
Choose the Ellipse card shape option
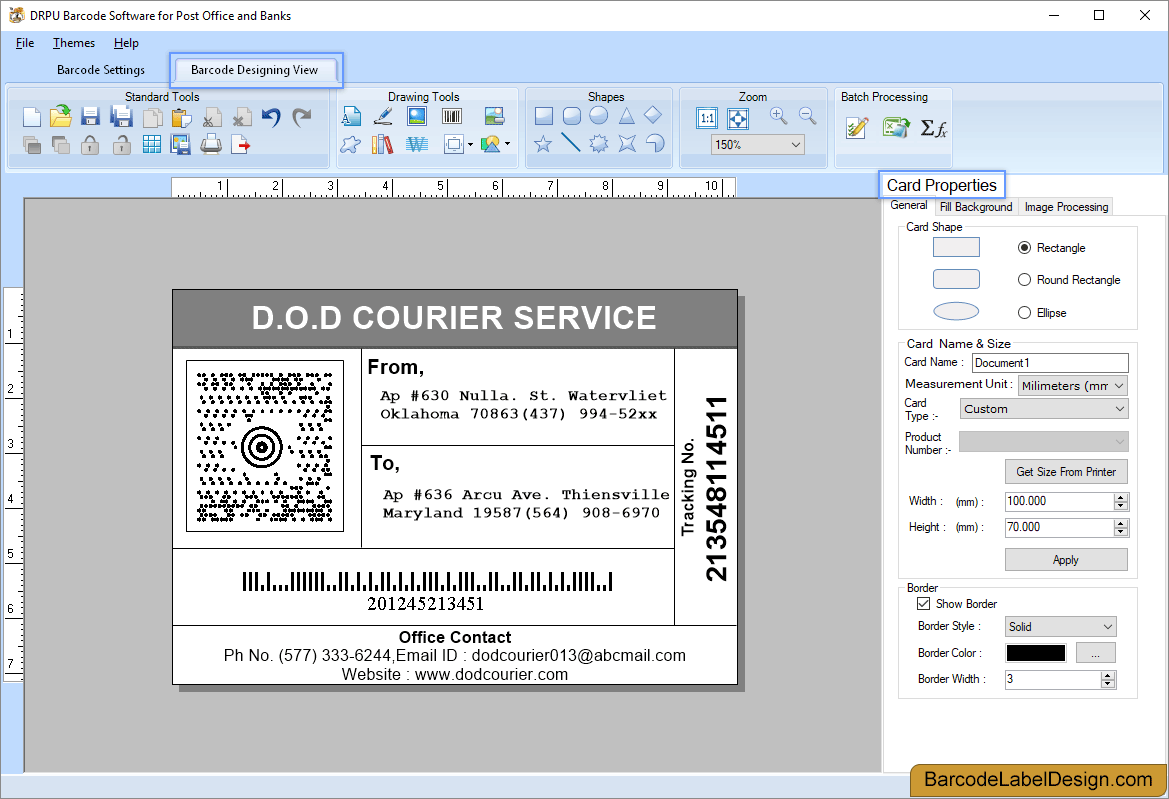[x=1024, y=312]
